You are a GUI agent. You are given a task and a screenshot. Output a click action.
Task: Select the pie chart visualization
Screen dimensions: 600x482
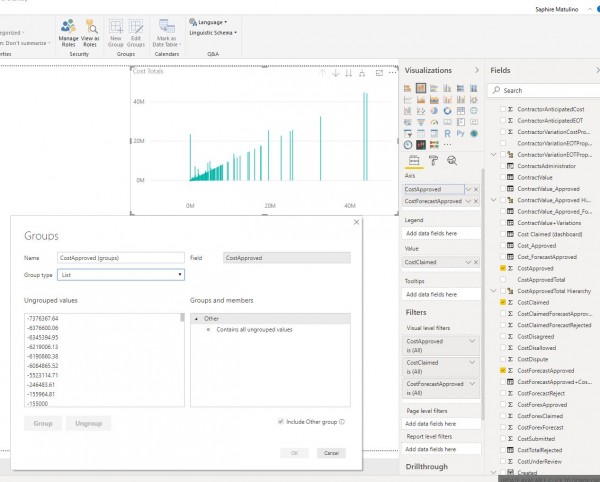click(434, 111)
